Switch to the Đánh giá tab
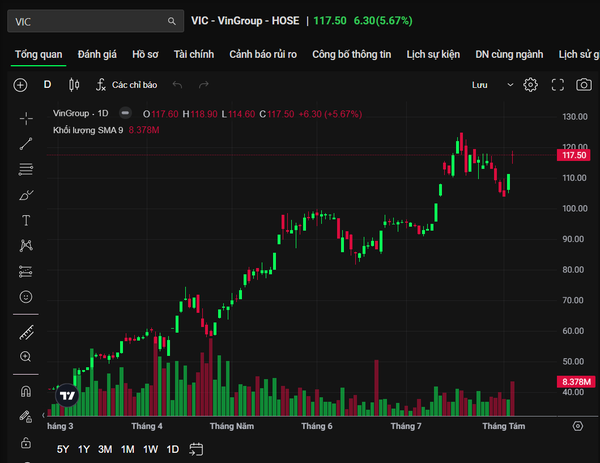 pyautogui.click(x=97, y=54)
